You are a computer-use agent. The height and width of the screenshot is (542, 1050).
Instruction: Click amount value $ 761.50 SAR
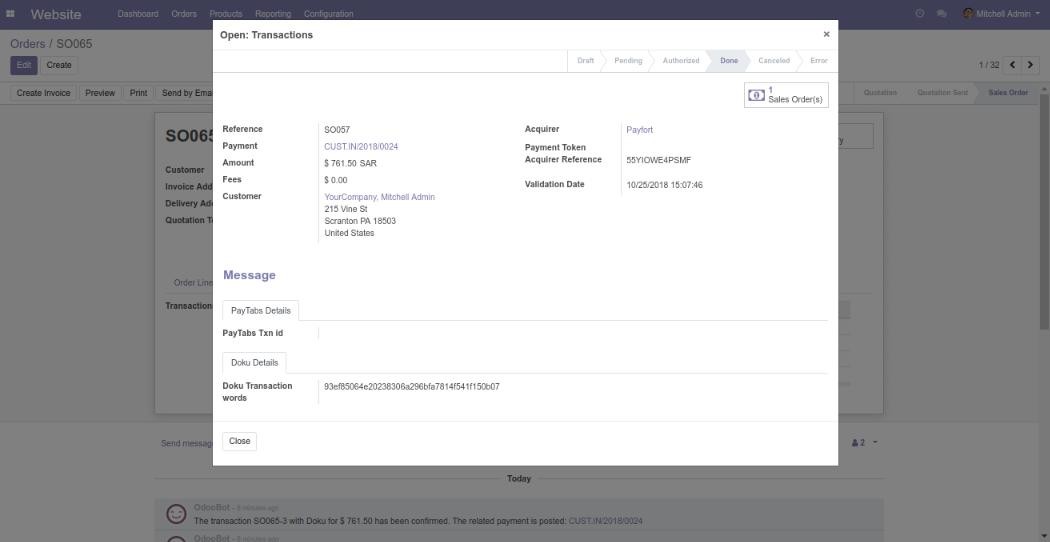click(350, 163)
